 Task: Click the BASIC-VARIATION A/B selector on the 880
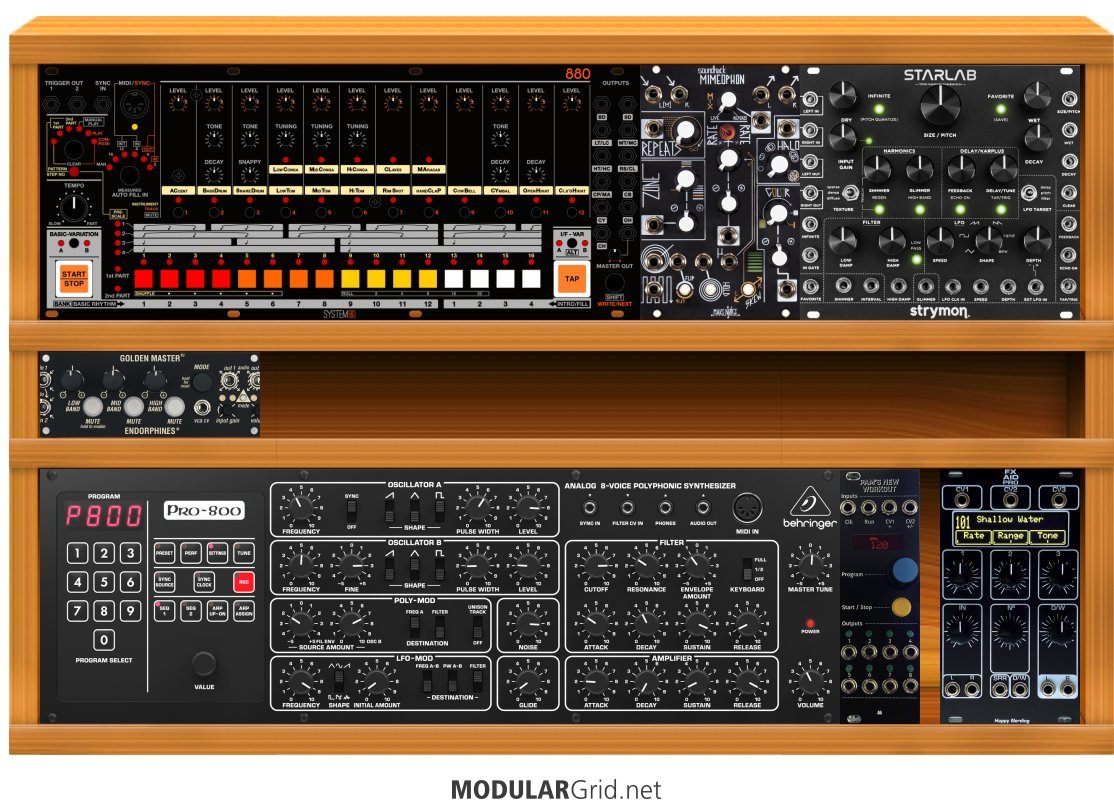pyautogui.click(x=74, y=243)
